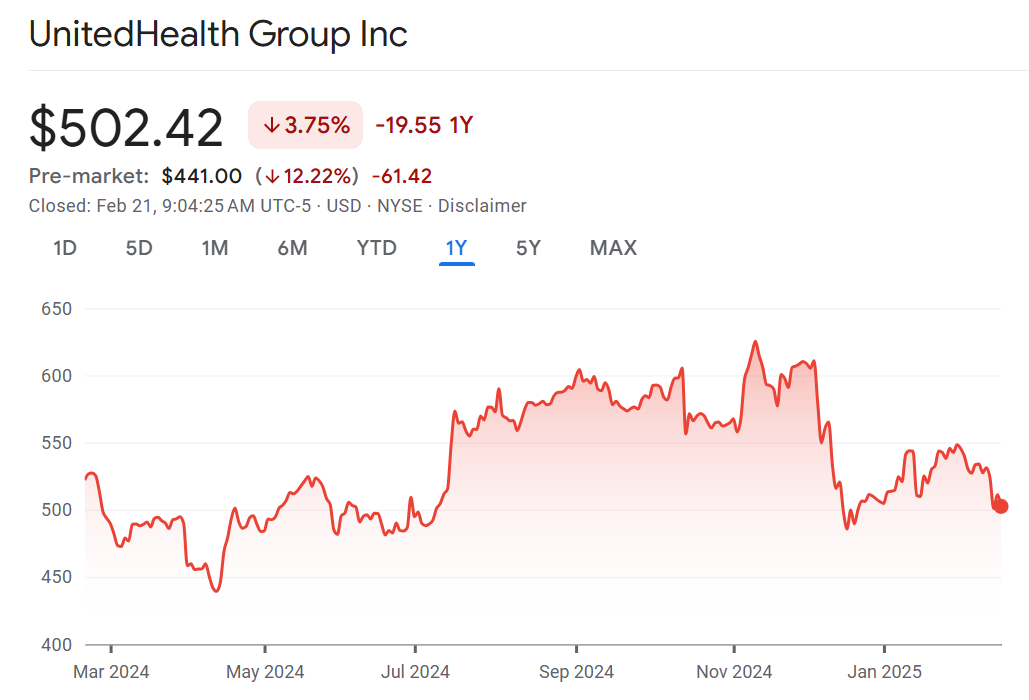The width and height of the screenshot is (1029, 700).
Task: Click the UnitedHealth Group Inc title
Action: (218, 34)
